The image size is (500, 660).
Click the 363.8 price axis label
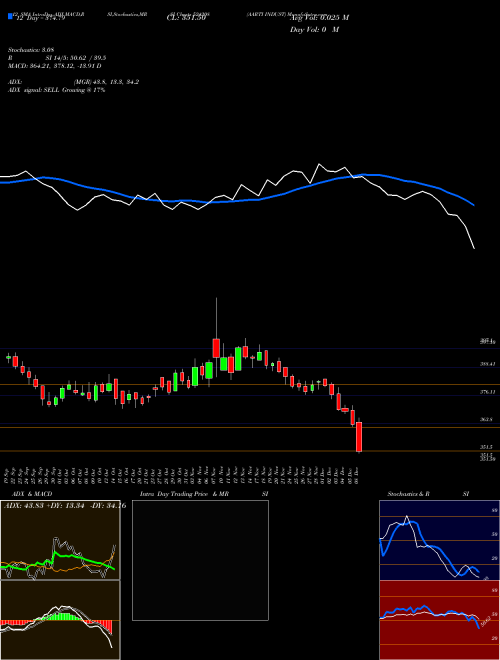click(487, 420)
